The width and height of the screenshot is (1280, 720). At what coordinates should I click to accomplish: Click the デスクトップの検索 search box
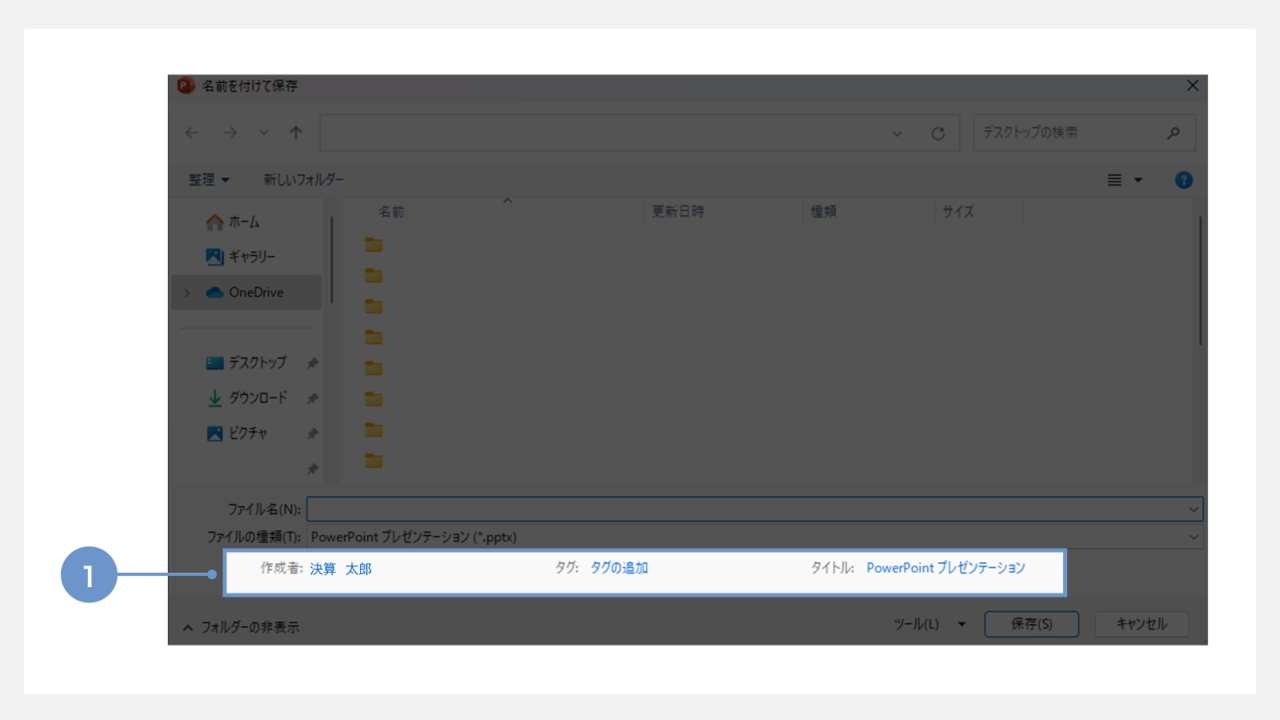[x=1084, y=132]
